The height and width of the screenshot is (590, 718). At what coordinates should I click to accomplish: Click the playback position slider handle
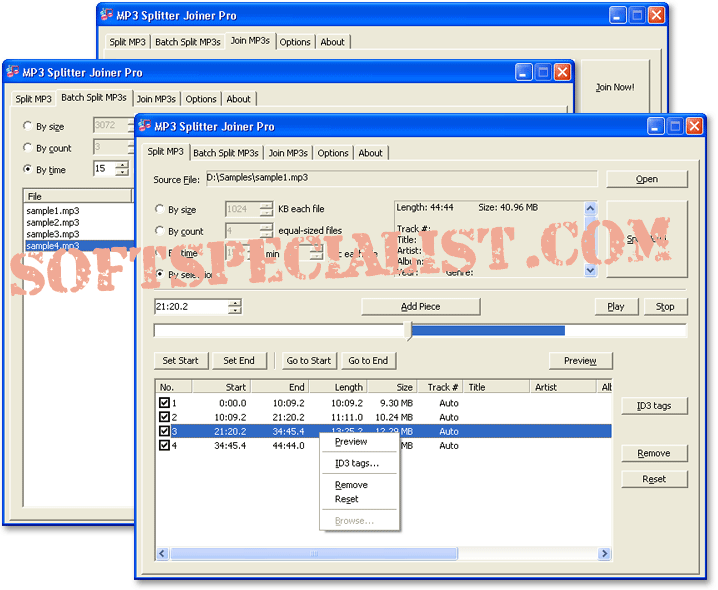pyautogui.click(x=408, y=331)
